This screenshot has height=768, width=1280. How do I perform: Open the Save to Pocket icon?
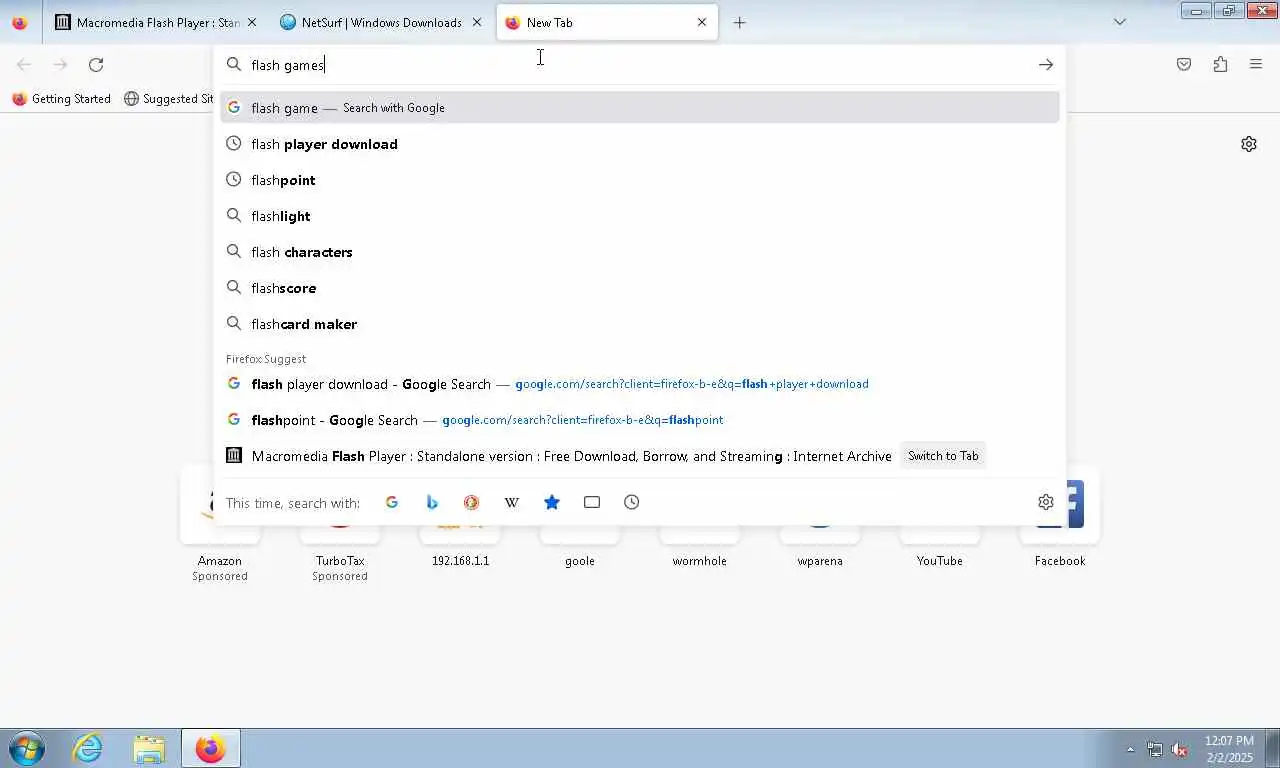coord(1184,65)
